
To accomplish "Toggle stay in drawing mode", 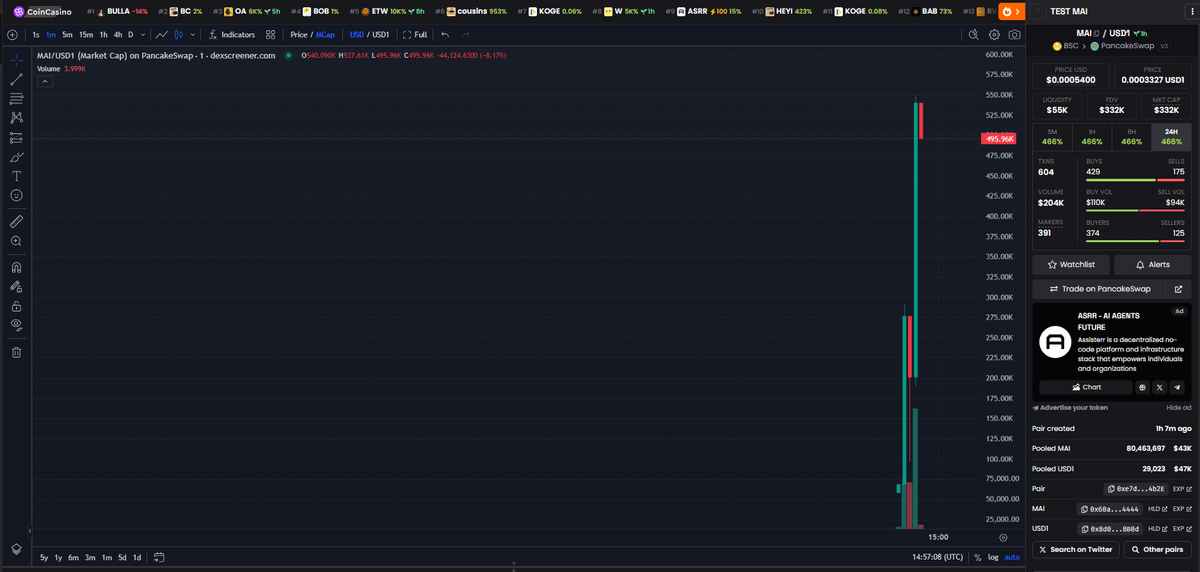I will click(16, 286).
